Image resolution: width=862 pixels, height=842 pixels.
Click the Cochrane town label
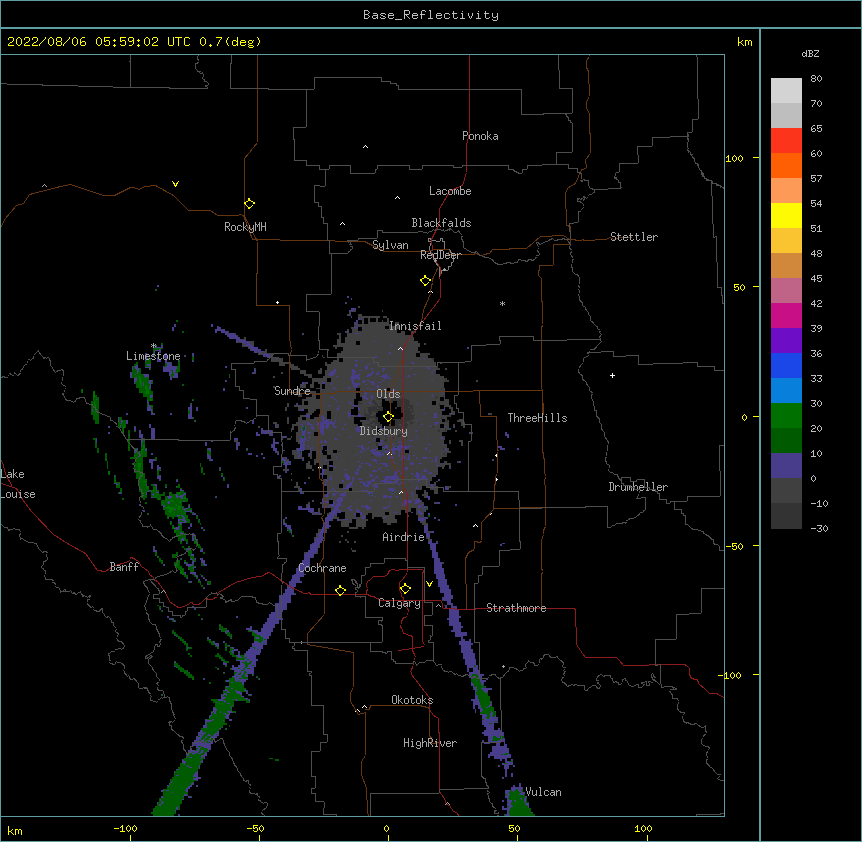point(322,568)
